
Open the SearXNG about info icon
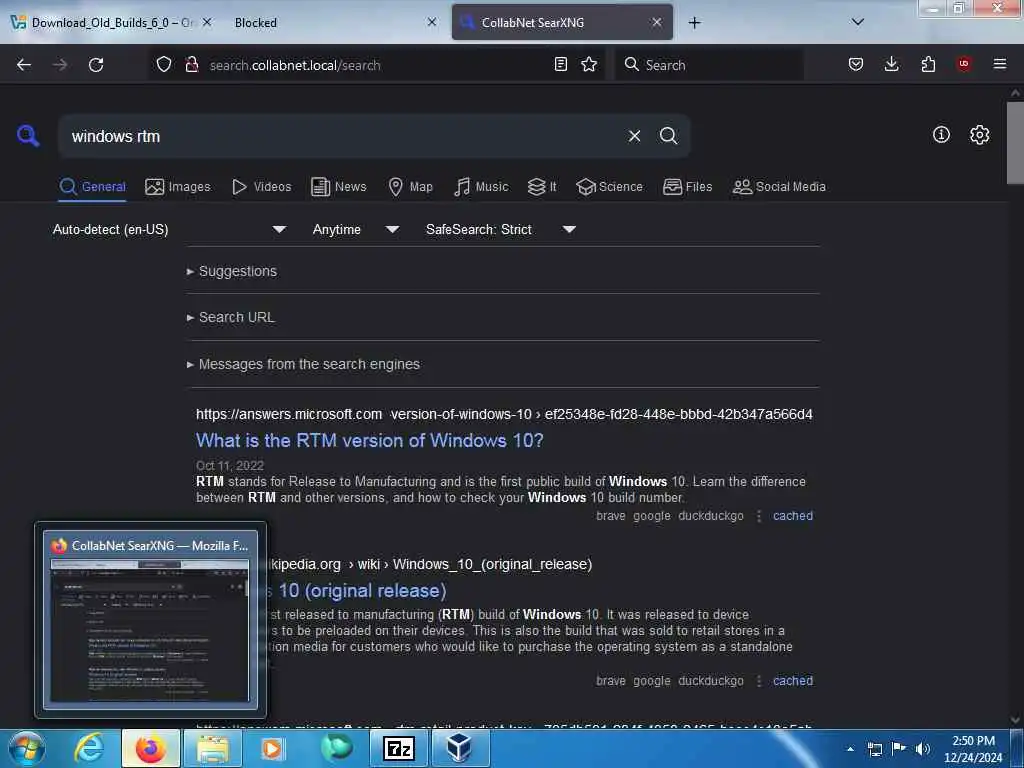click(941, 135)
